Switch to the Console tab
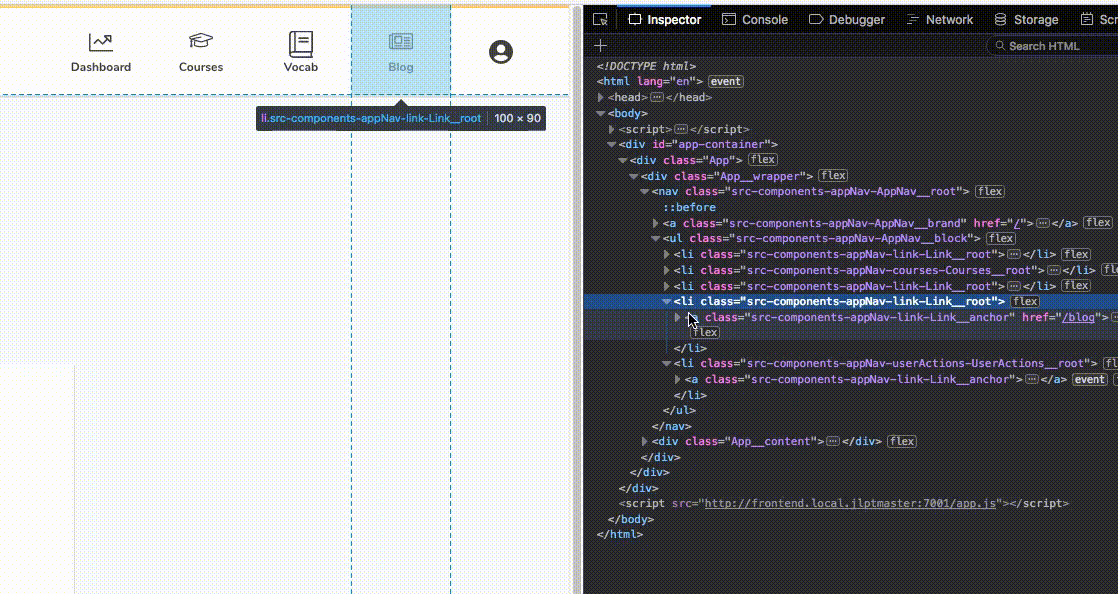This screenshot has height=594, width=1118. (755, 19)
